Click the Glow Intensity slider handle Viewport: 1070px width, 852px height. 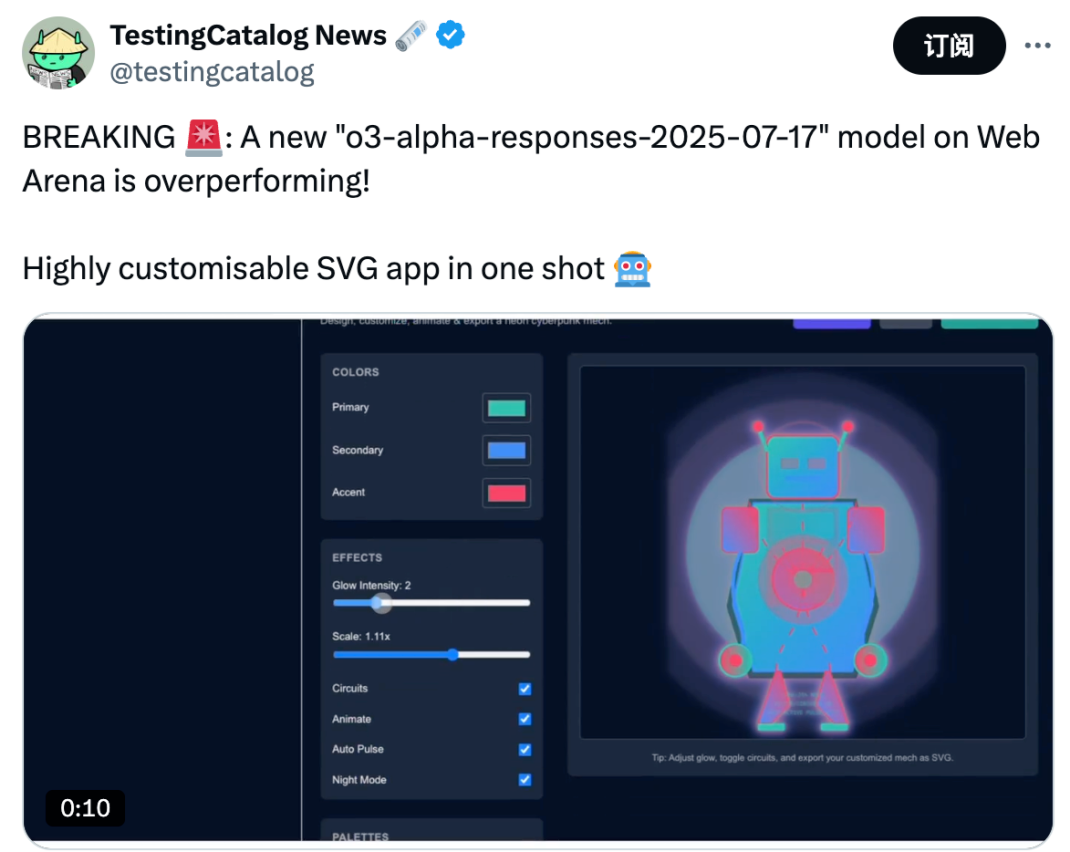379,603
